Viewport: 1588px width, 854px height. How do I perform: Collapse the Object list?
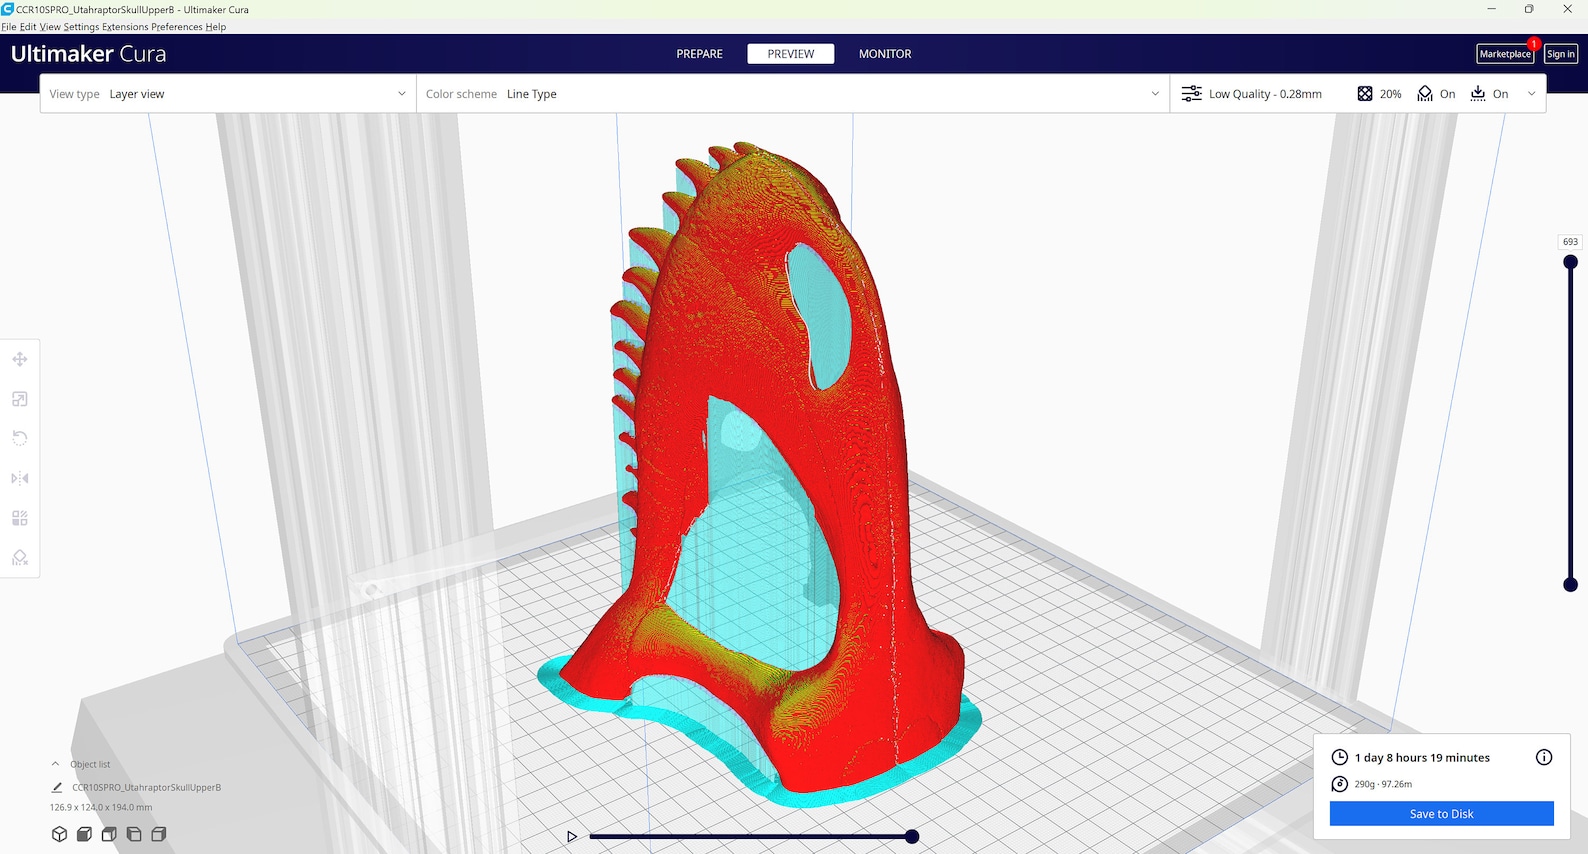pyautogui.click(x=56, y=764)
